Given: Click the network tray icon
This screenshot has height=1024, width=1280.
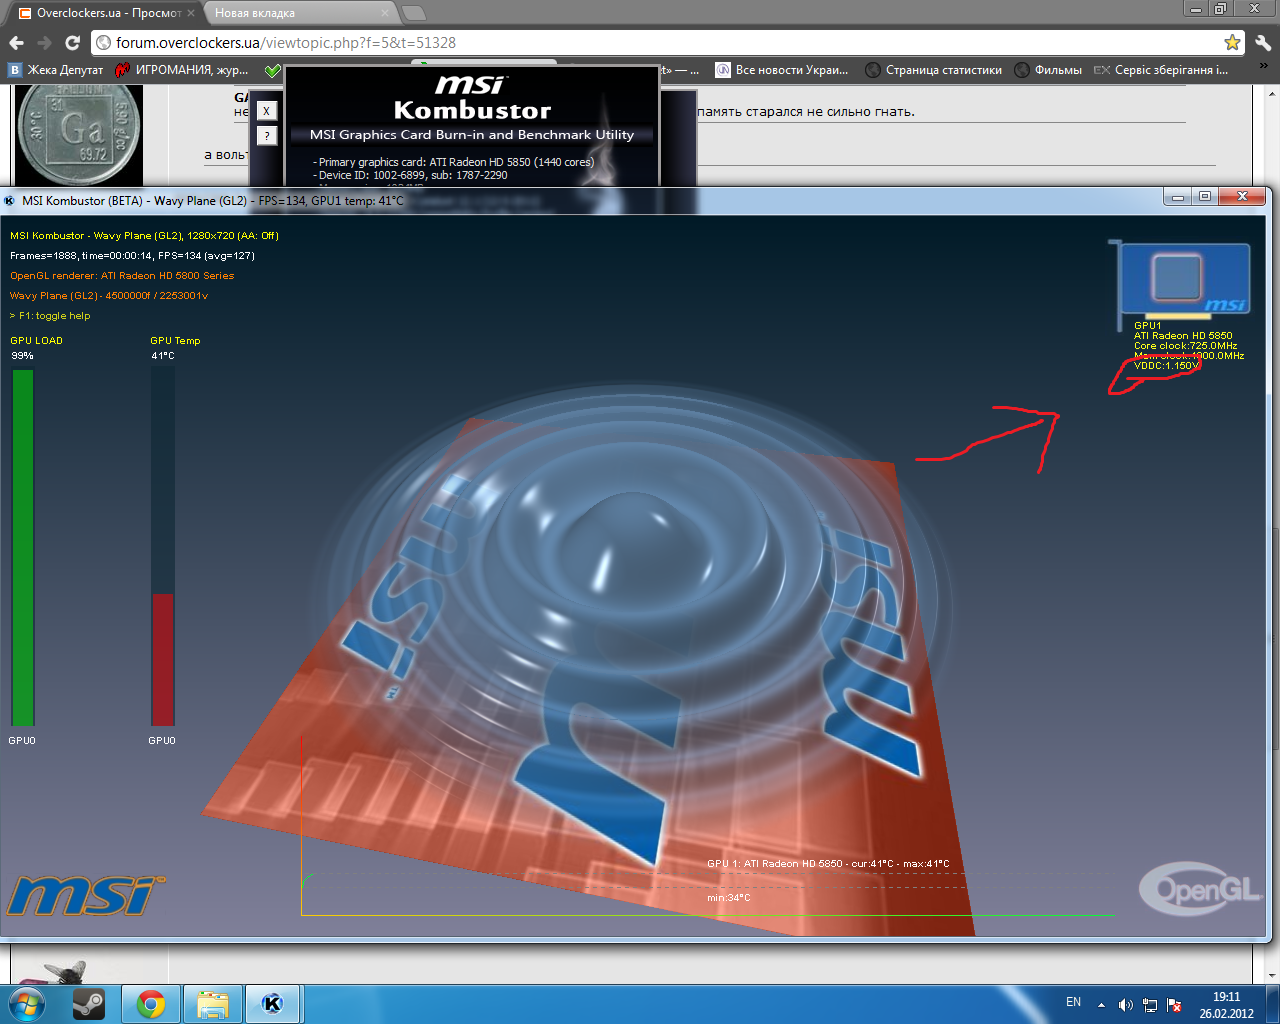Looking at the screenshot, I should click(1150, 1005).
